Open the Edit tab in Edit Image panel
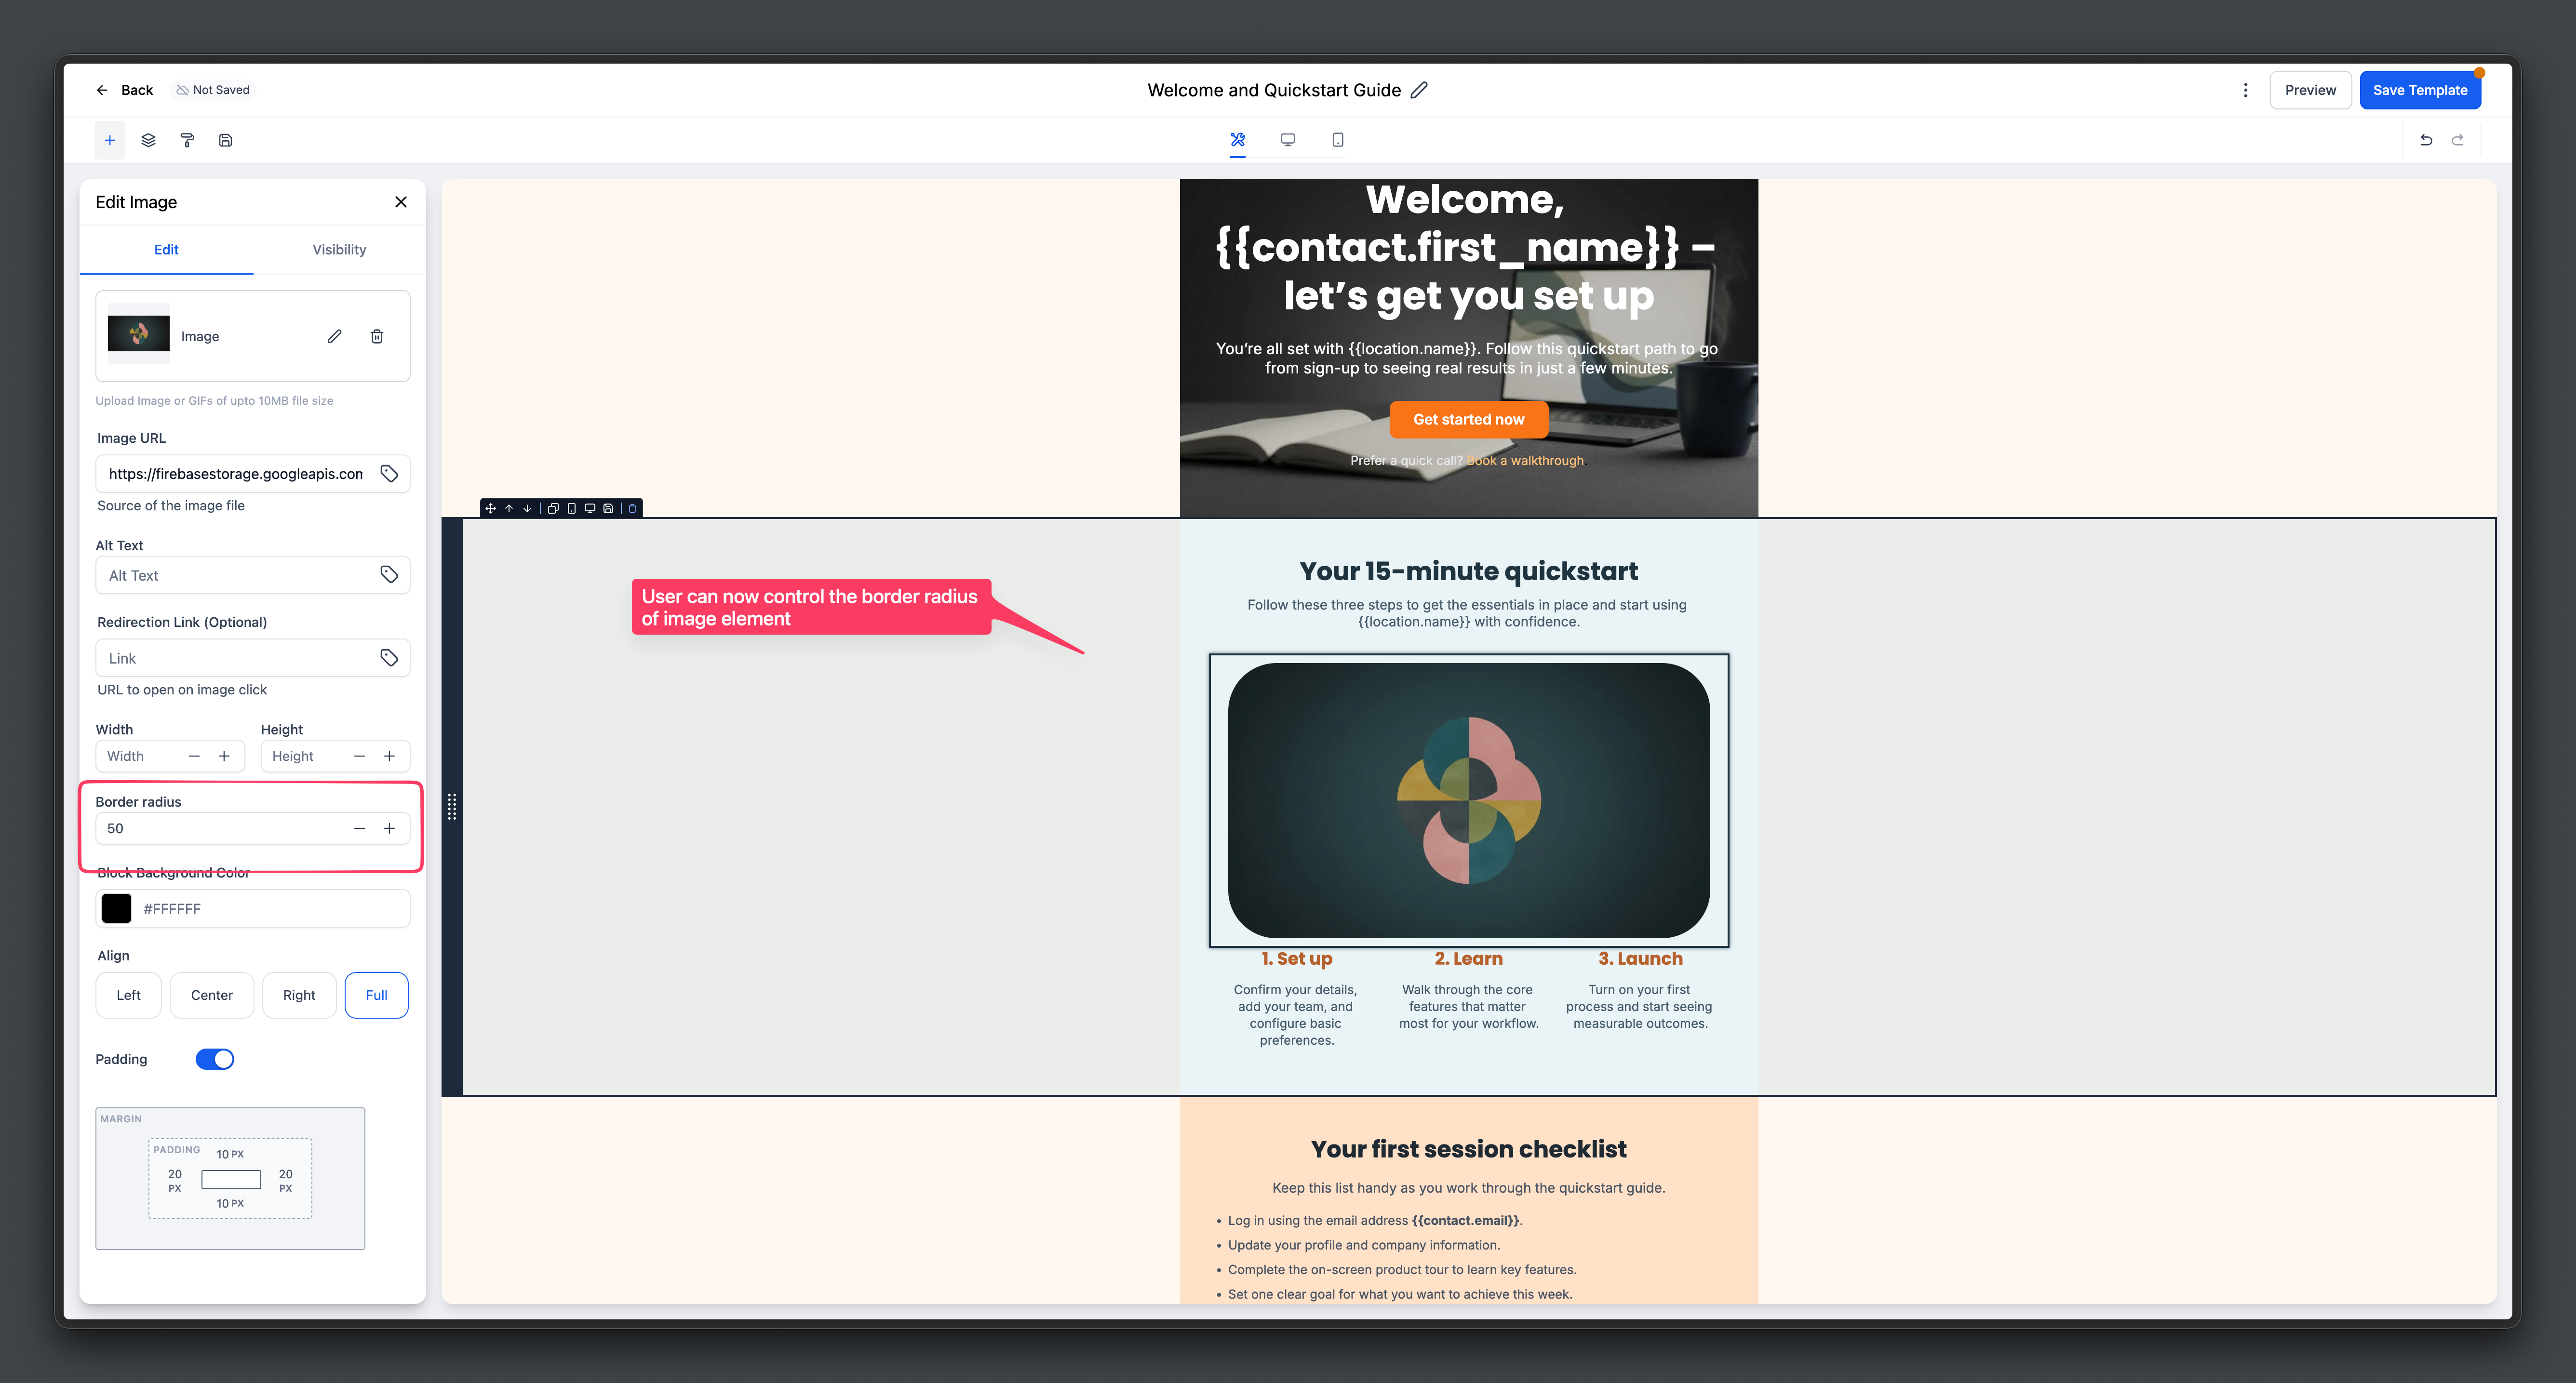Viewport: 2576px width, 1383px height. tap(166, 249)
